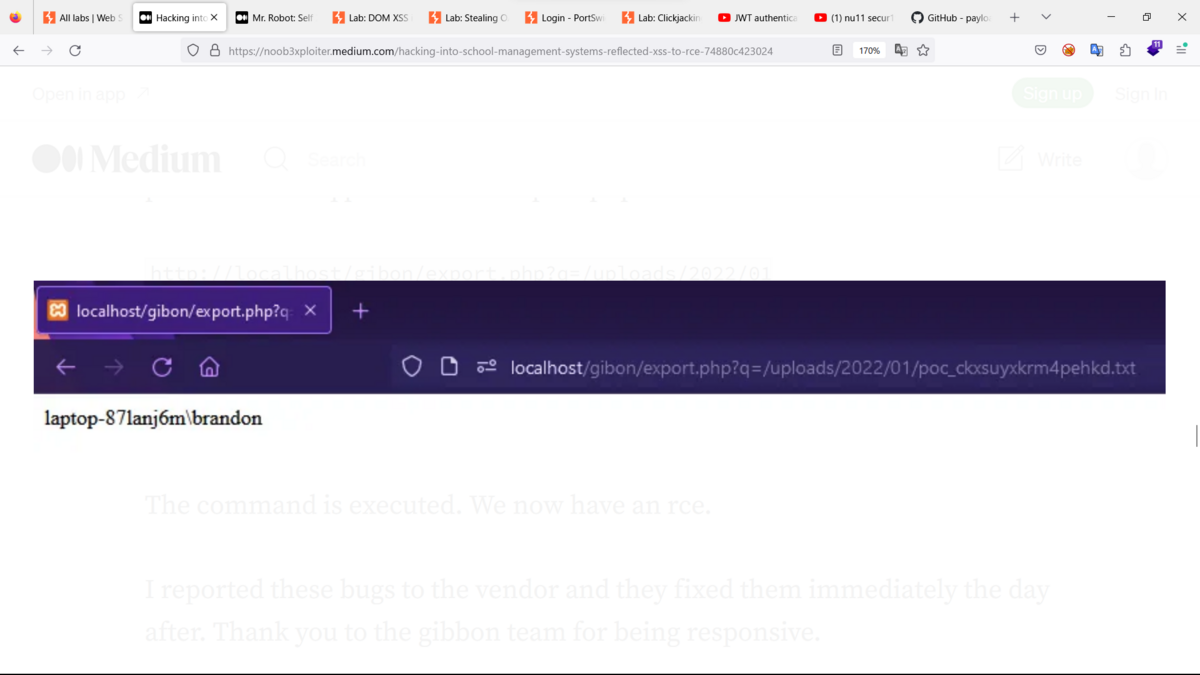Switch to the Lab: Clickjacking tab
The width and height of the screenshot is (1200, 675).
tap(660, 18)
